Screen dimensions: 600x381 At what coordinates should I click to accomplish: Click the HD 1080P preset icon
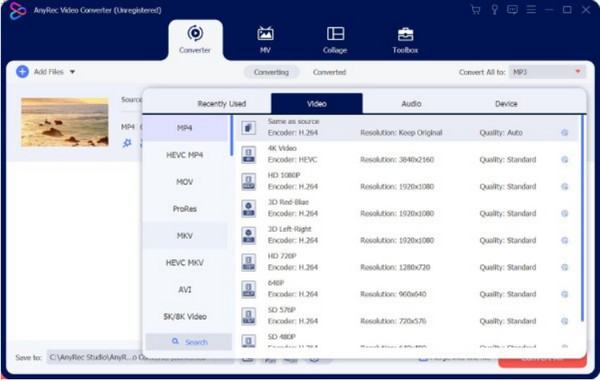click(x=249, y=182)
